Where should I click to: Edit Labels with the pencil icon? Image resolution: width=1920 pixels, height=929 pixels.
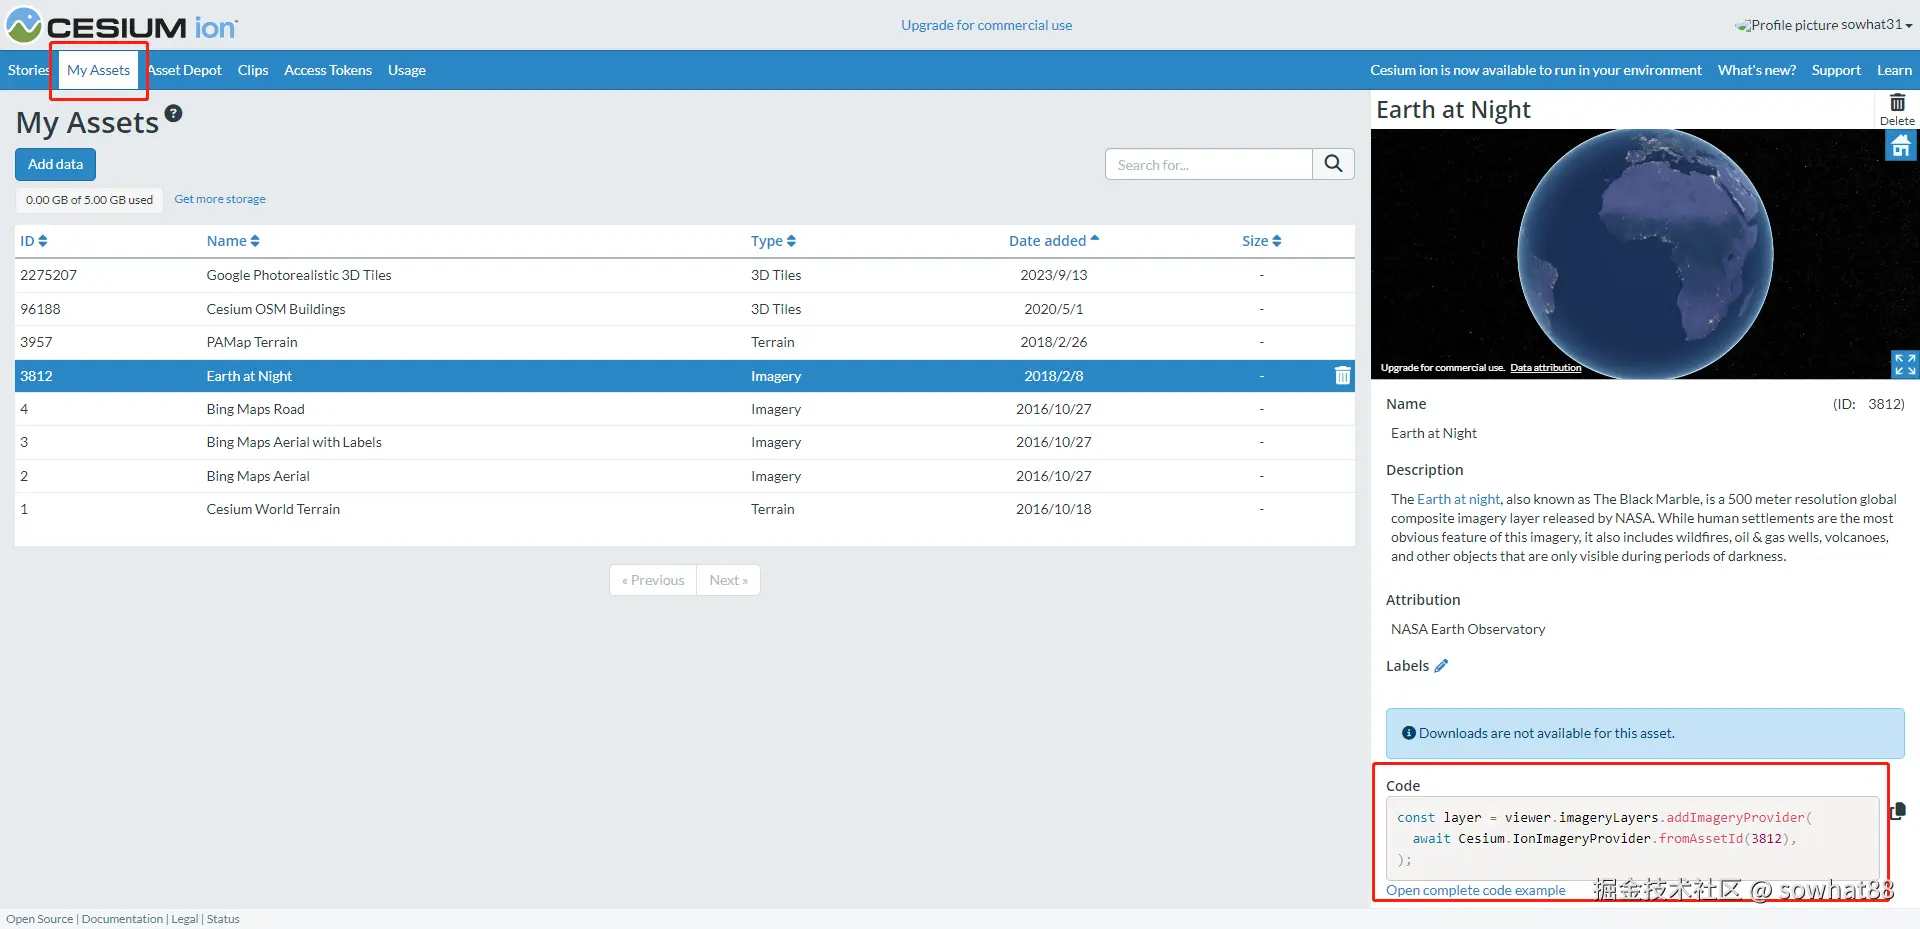[1441, 666]
